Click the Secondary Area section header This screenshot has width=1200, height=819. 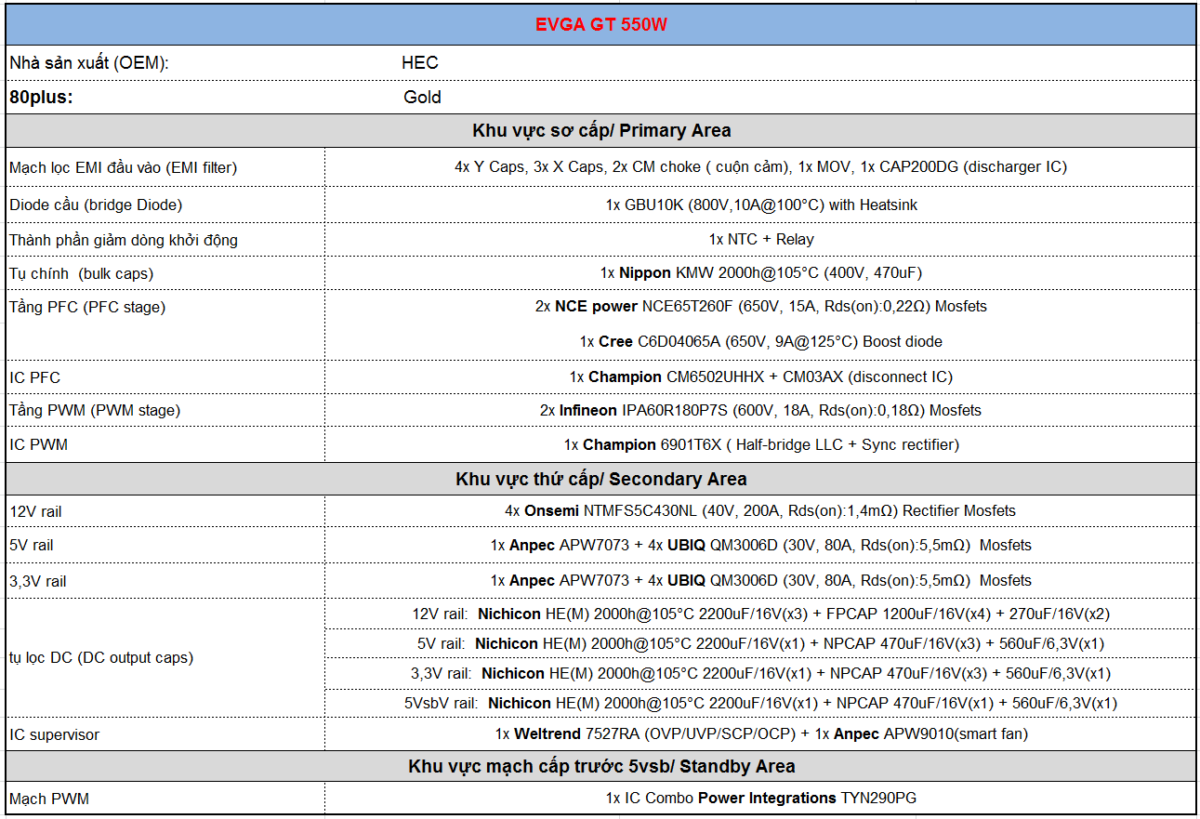(600, 479)
